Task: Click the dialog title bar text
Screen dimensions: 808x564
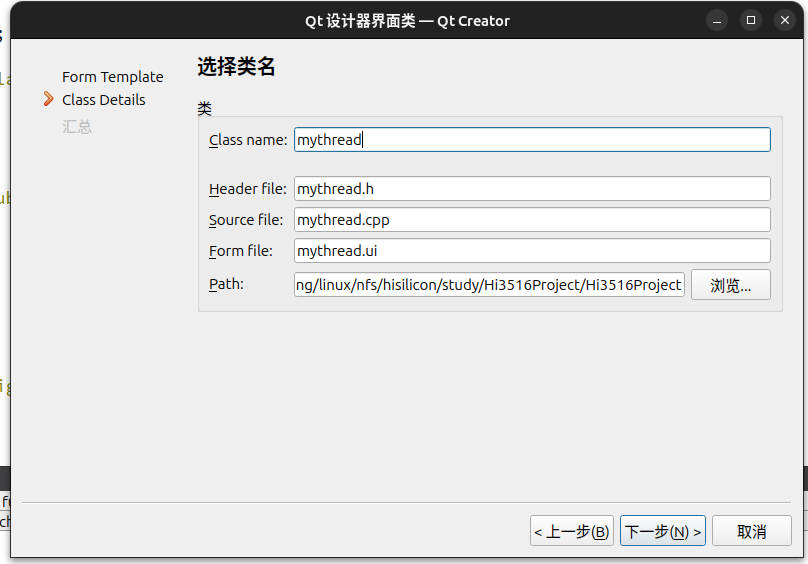Action: [407, 21]
